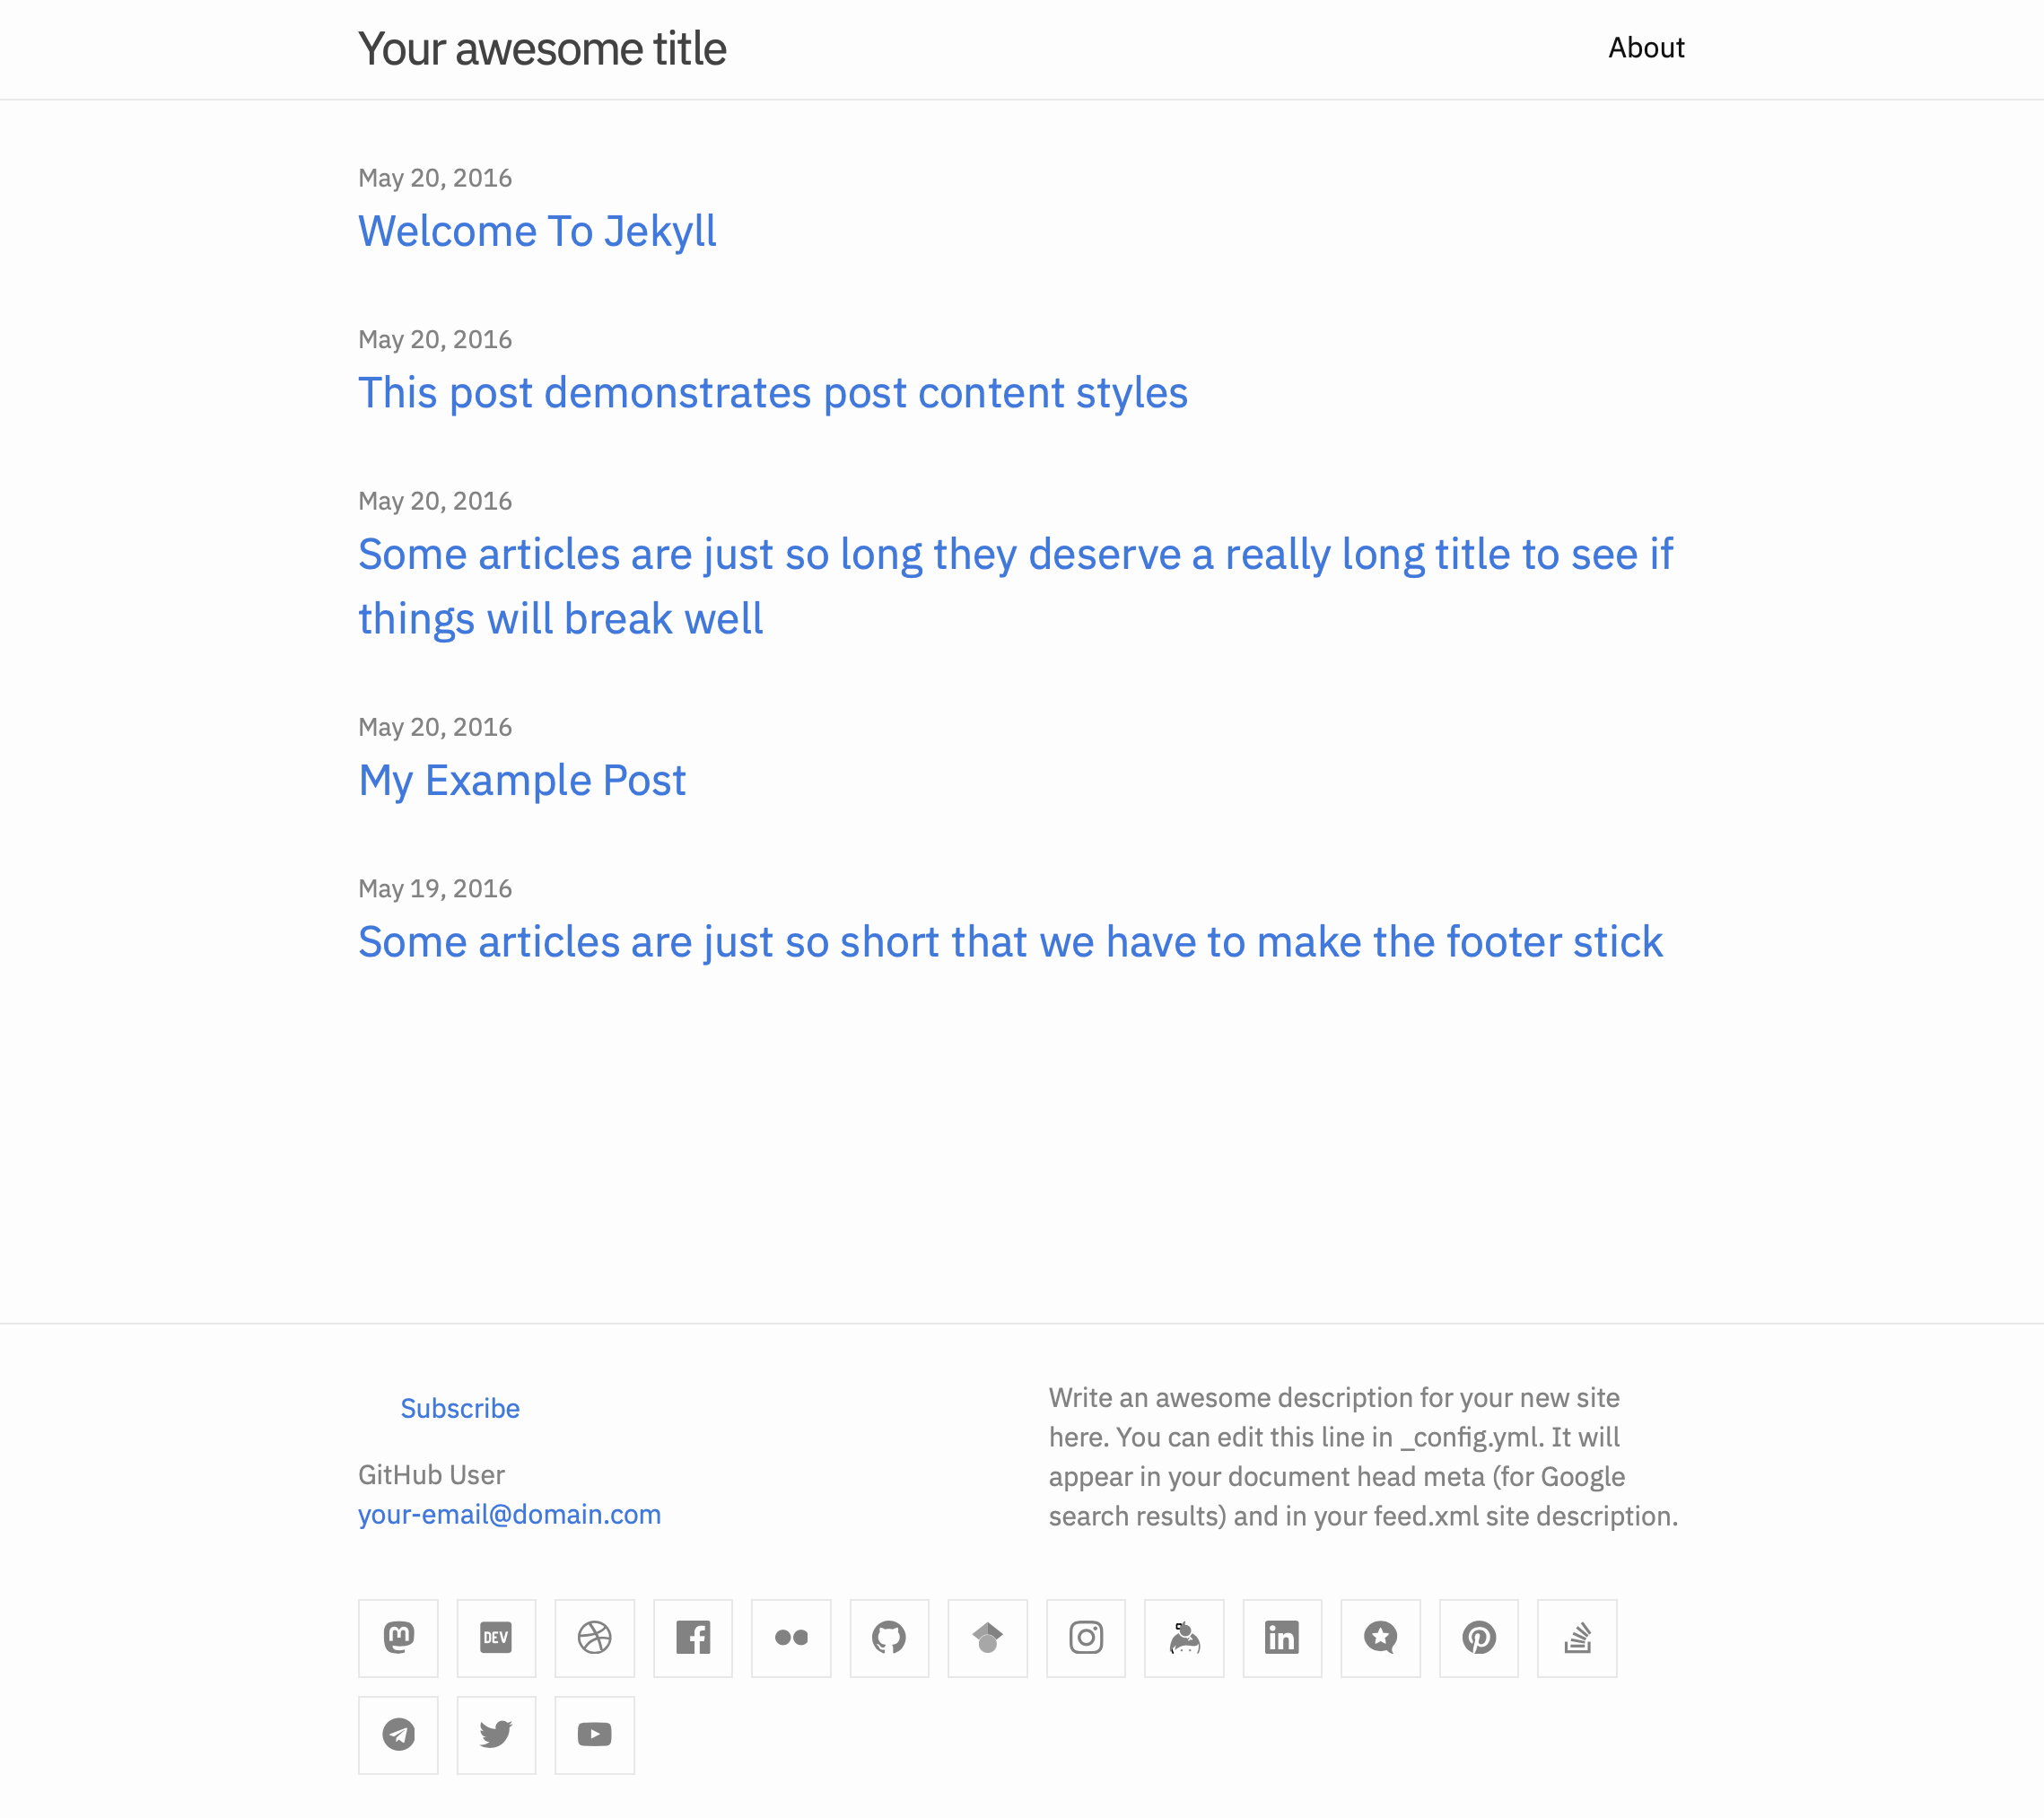Open short footer article post
2044x1818 pixels.
pos(1010,940)
